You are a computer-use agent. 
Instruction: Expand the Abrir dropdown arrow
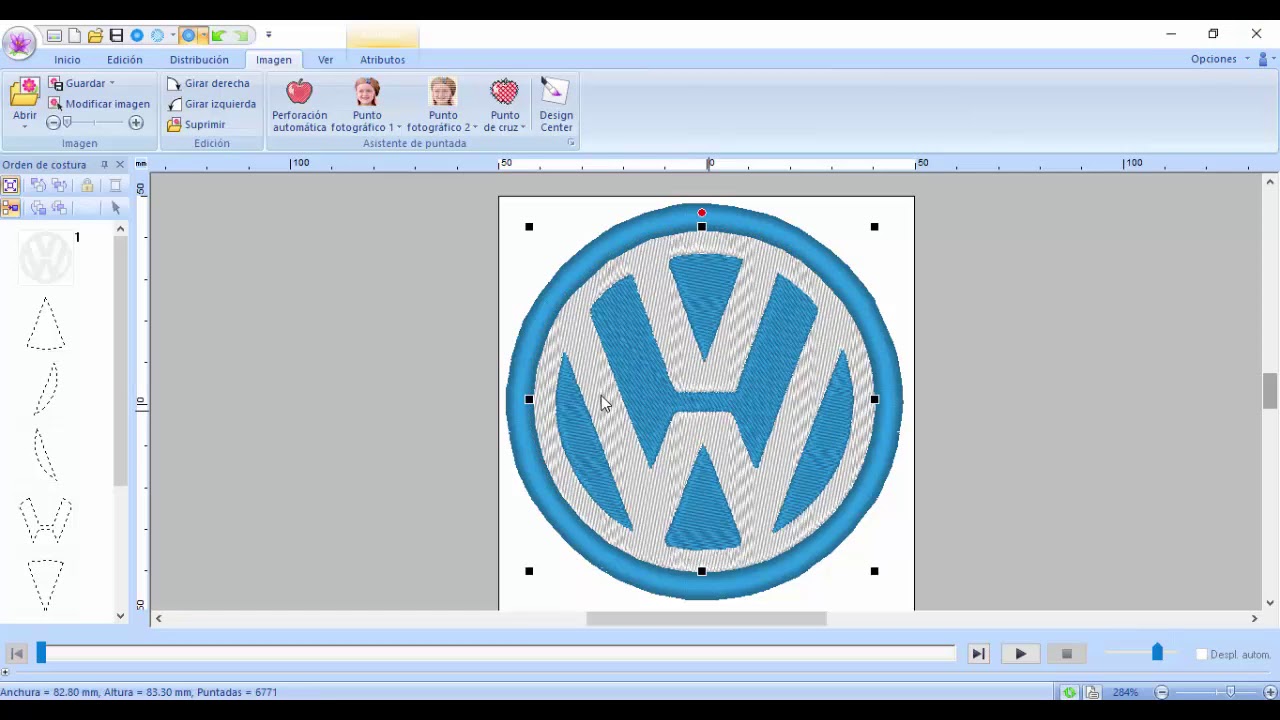coord(24,126)
